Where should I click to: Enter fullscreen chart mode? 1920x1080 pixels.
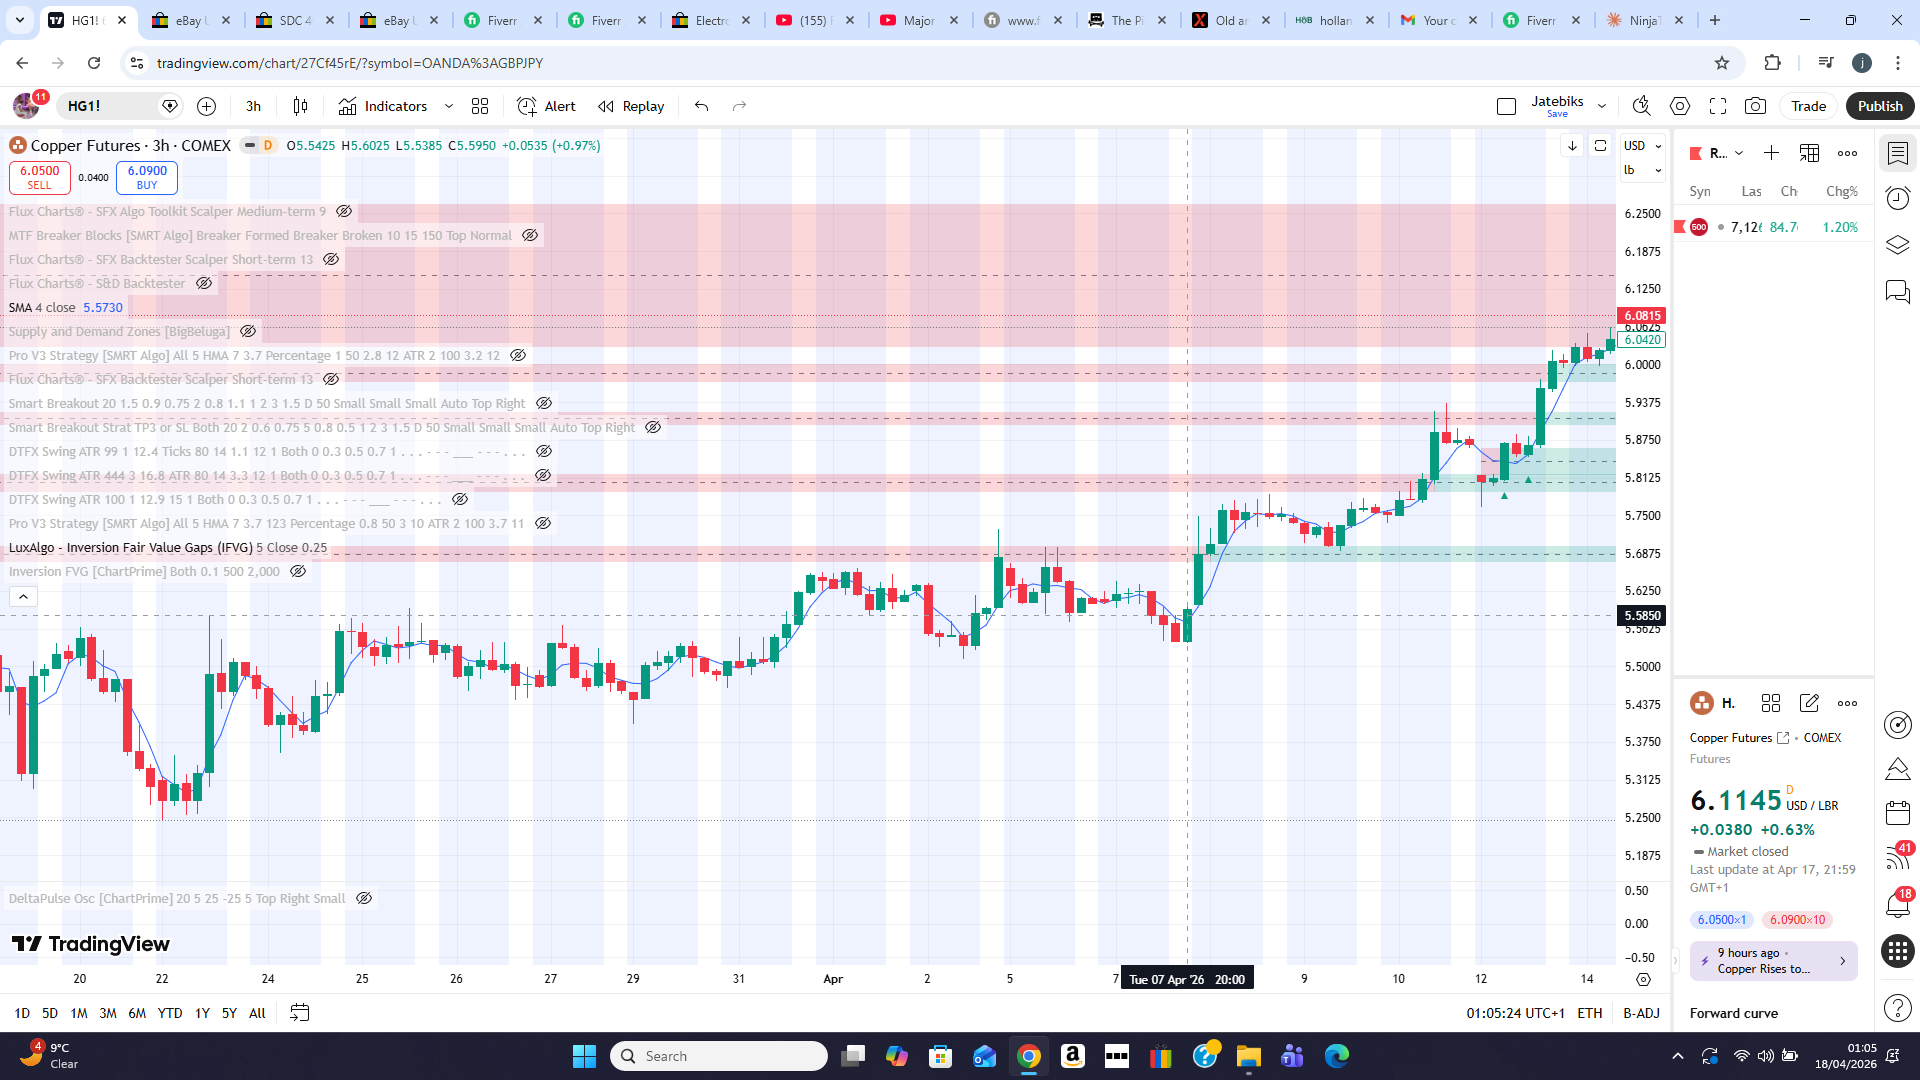coord(1718,106)
